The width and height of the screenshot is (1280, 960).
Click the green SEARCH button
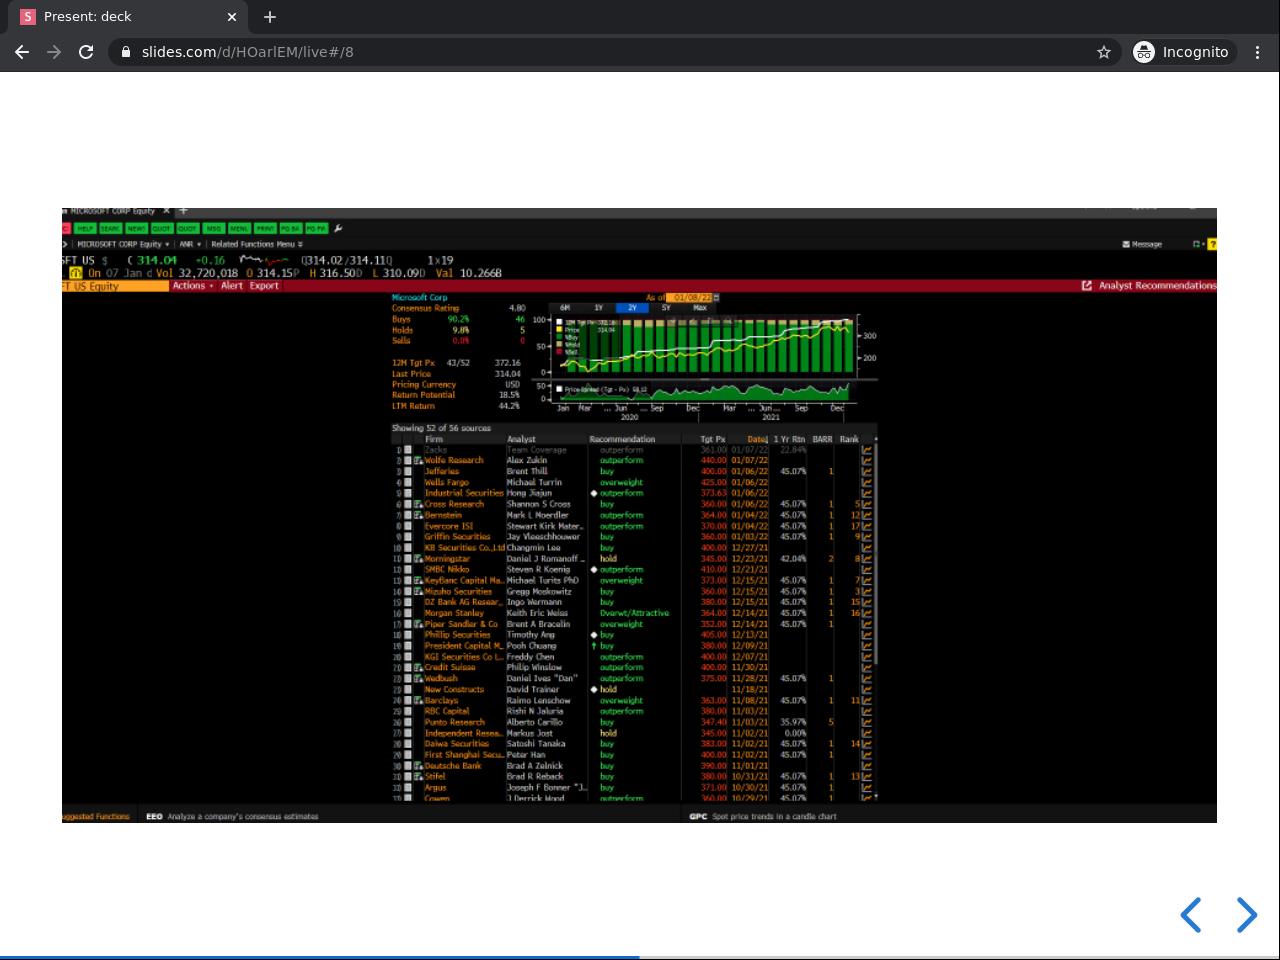(x=110, y=228)
